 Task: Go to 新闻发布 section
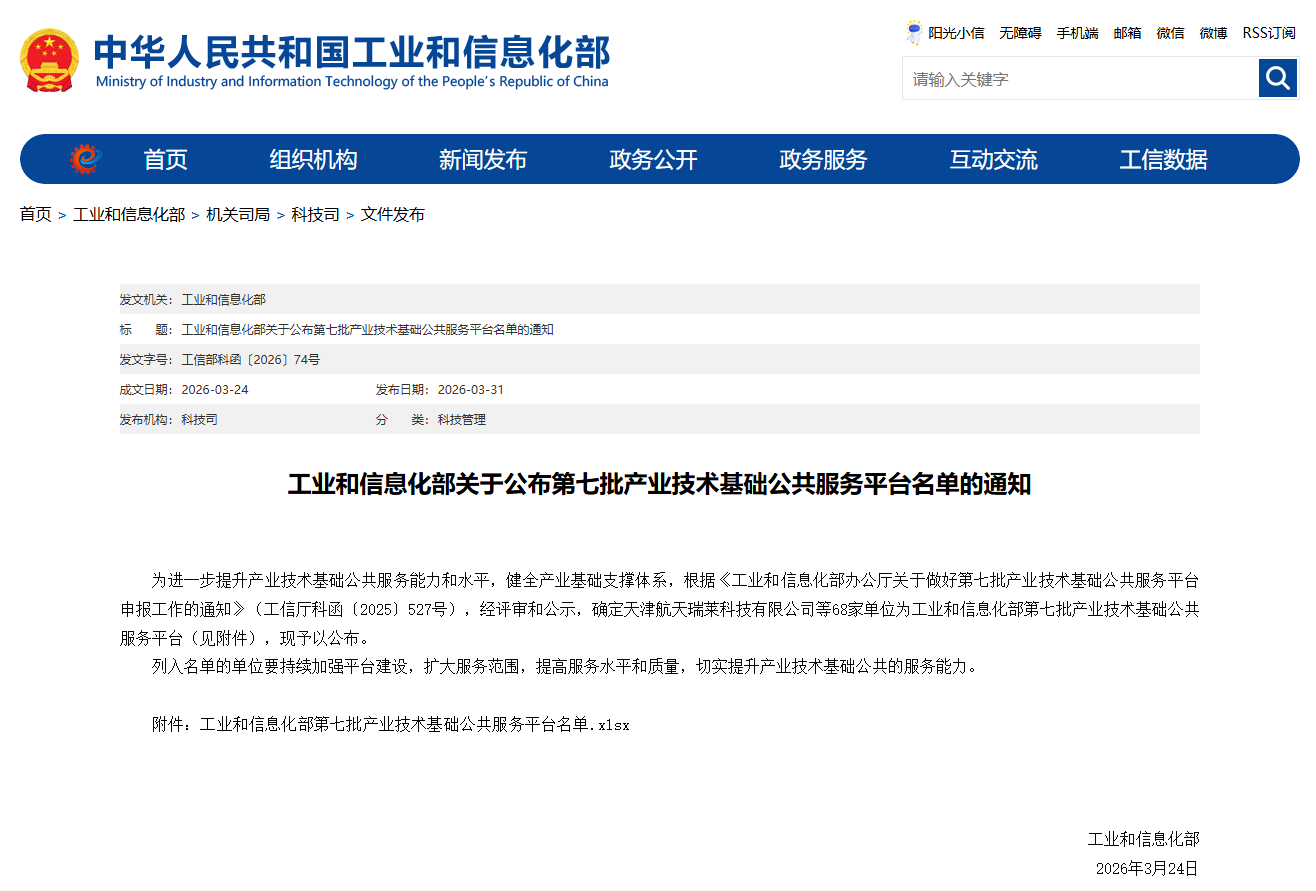point(482,160)
